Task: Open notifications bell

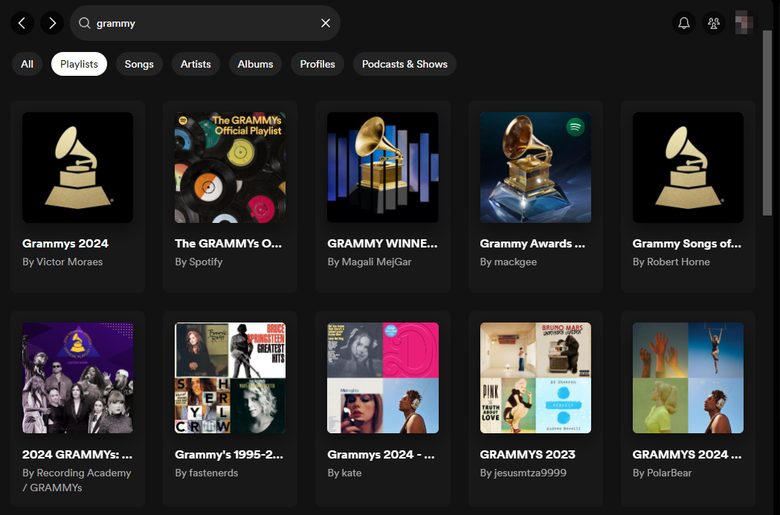Action: point(684,23)
